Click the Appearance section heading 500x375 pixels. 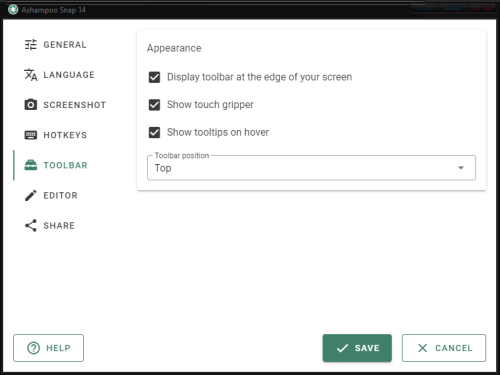[x=174, y=48]
